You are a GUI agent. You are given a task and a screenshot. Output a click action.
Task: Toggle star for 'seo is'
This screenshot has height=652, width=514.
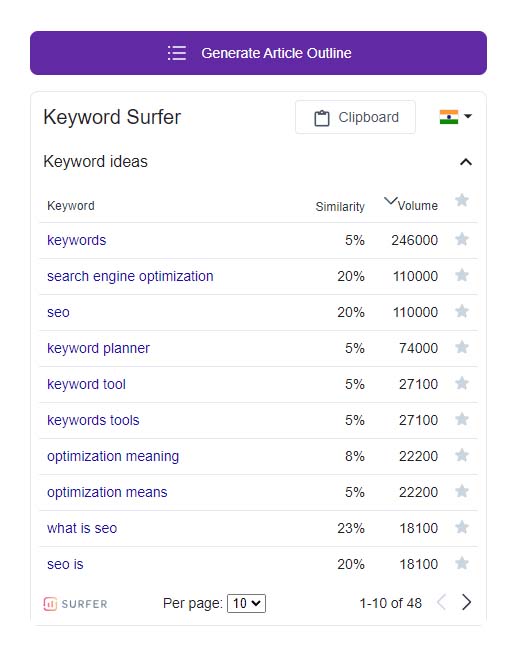[x=462, y=563]
